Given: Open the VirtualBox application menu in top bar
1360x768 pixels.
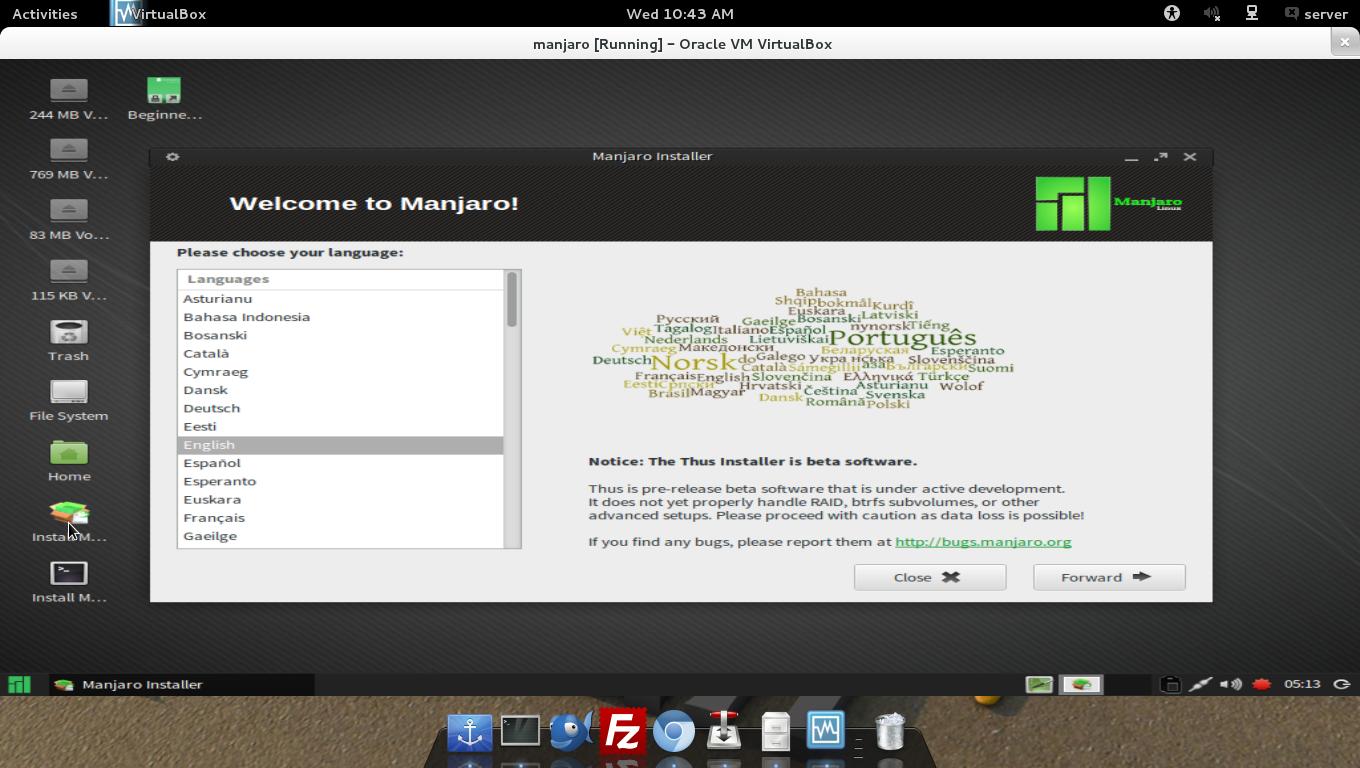Looking at the screenshot, I should (160, 13).
